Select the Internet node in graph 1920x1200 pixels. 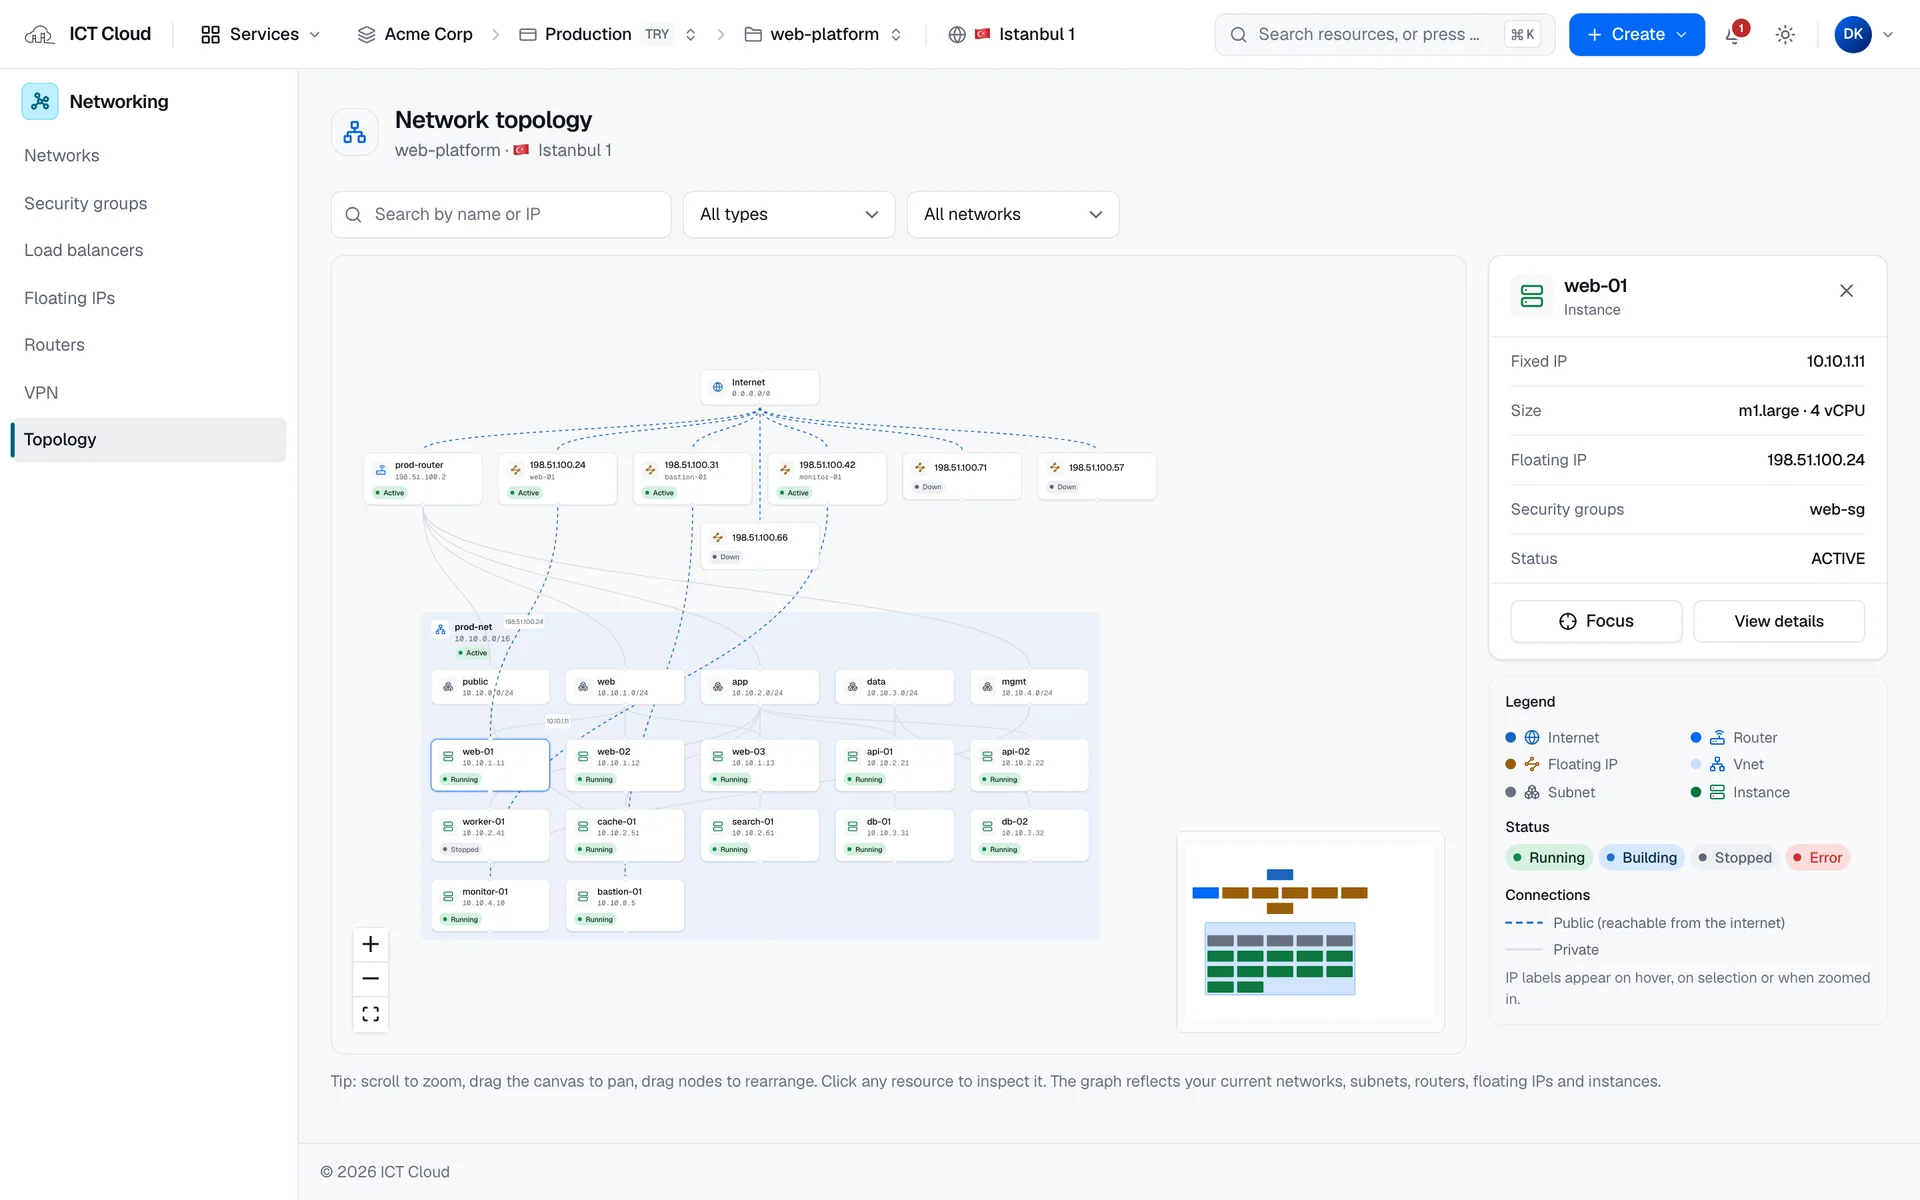click(x=760, y=387)
